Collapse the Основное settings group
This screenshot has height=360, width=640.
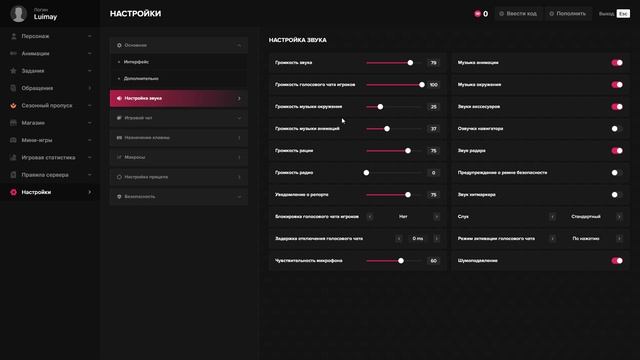(179, 45)
